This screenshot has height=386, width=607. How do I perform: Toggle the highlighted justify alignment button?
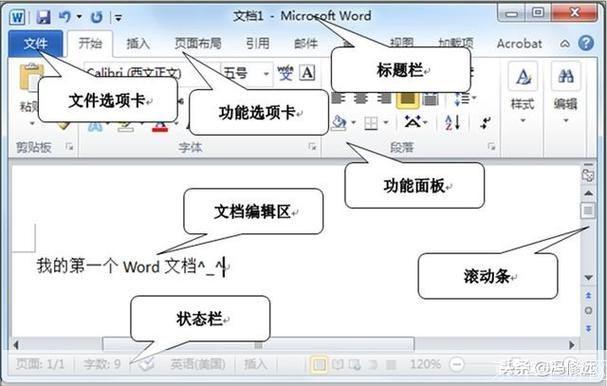pyautogui.click(x=407, y=99)
